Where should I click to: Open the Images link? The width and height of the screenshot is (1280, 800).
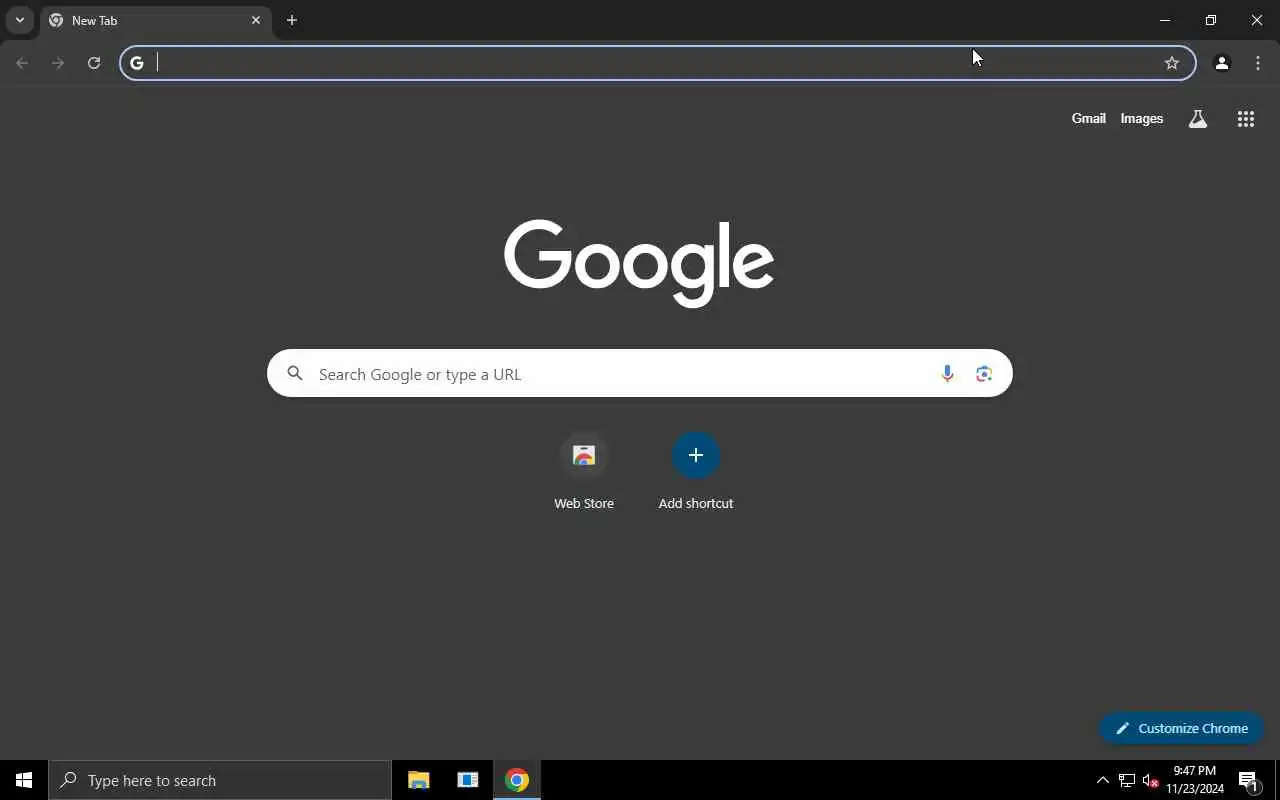click(1141, 118)
